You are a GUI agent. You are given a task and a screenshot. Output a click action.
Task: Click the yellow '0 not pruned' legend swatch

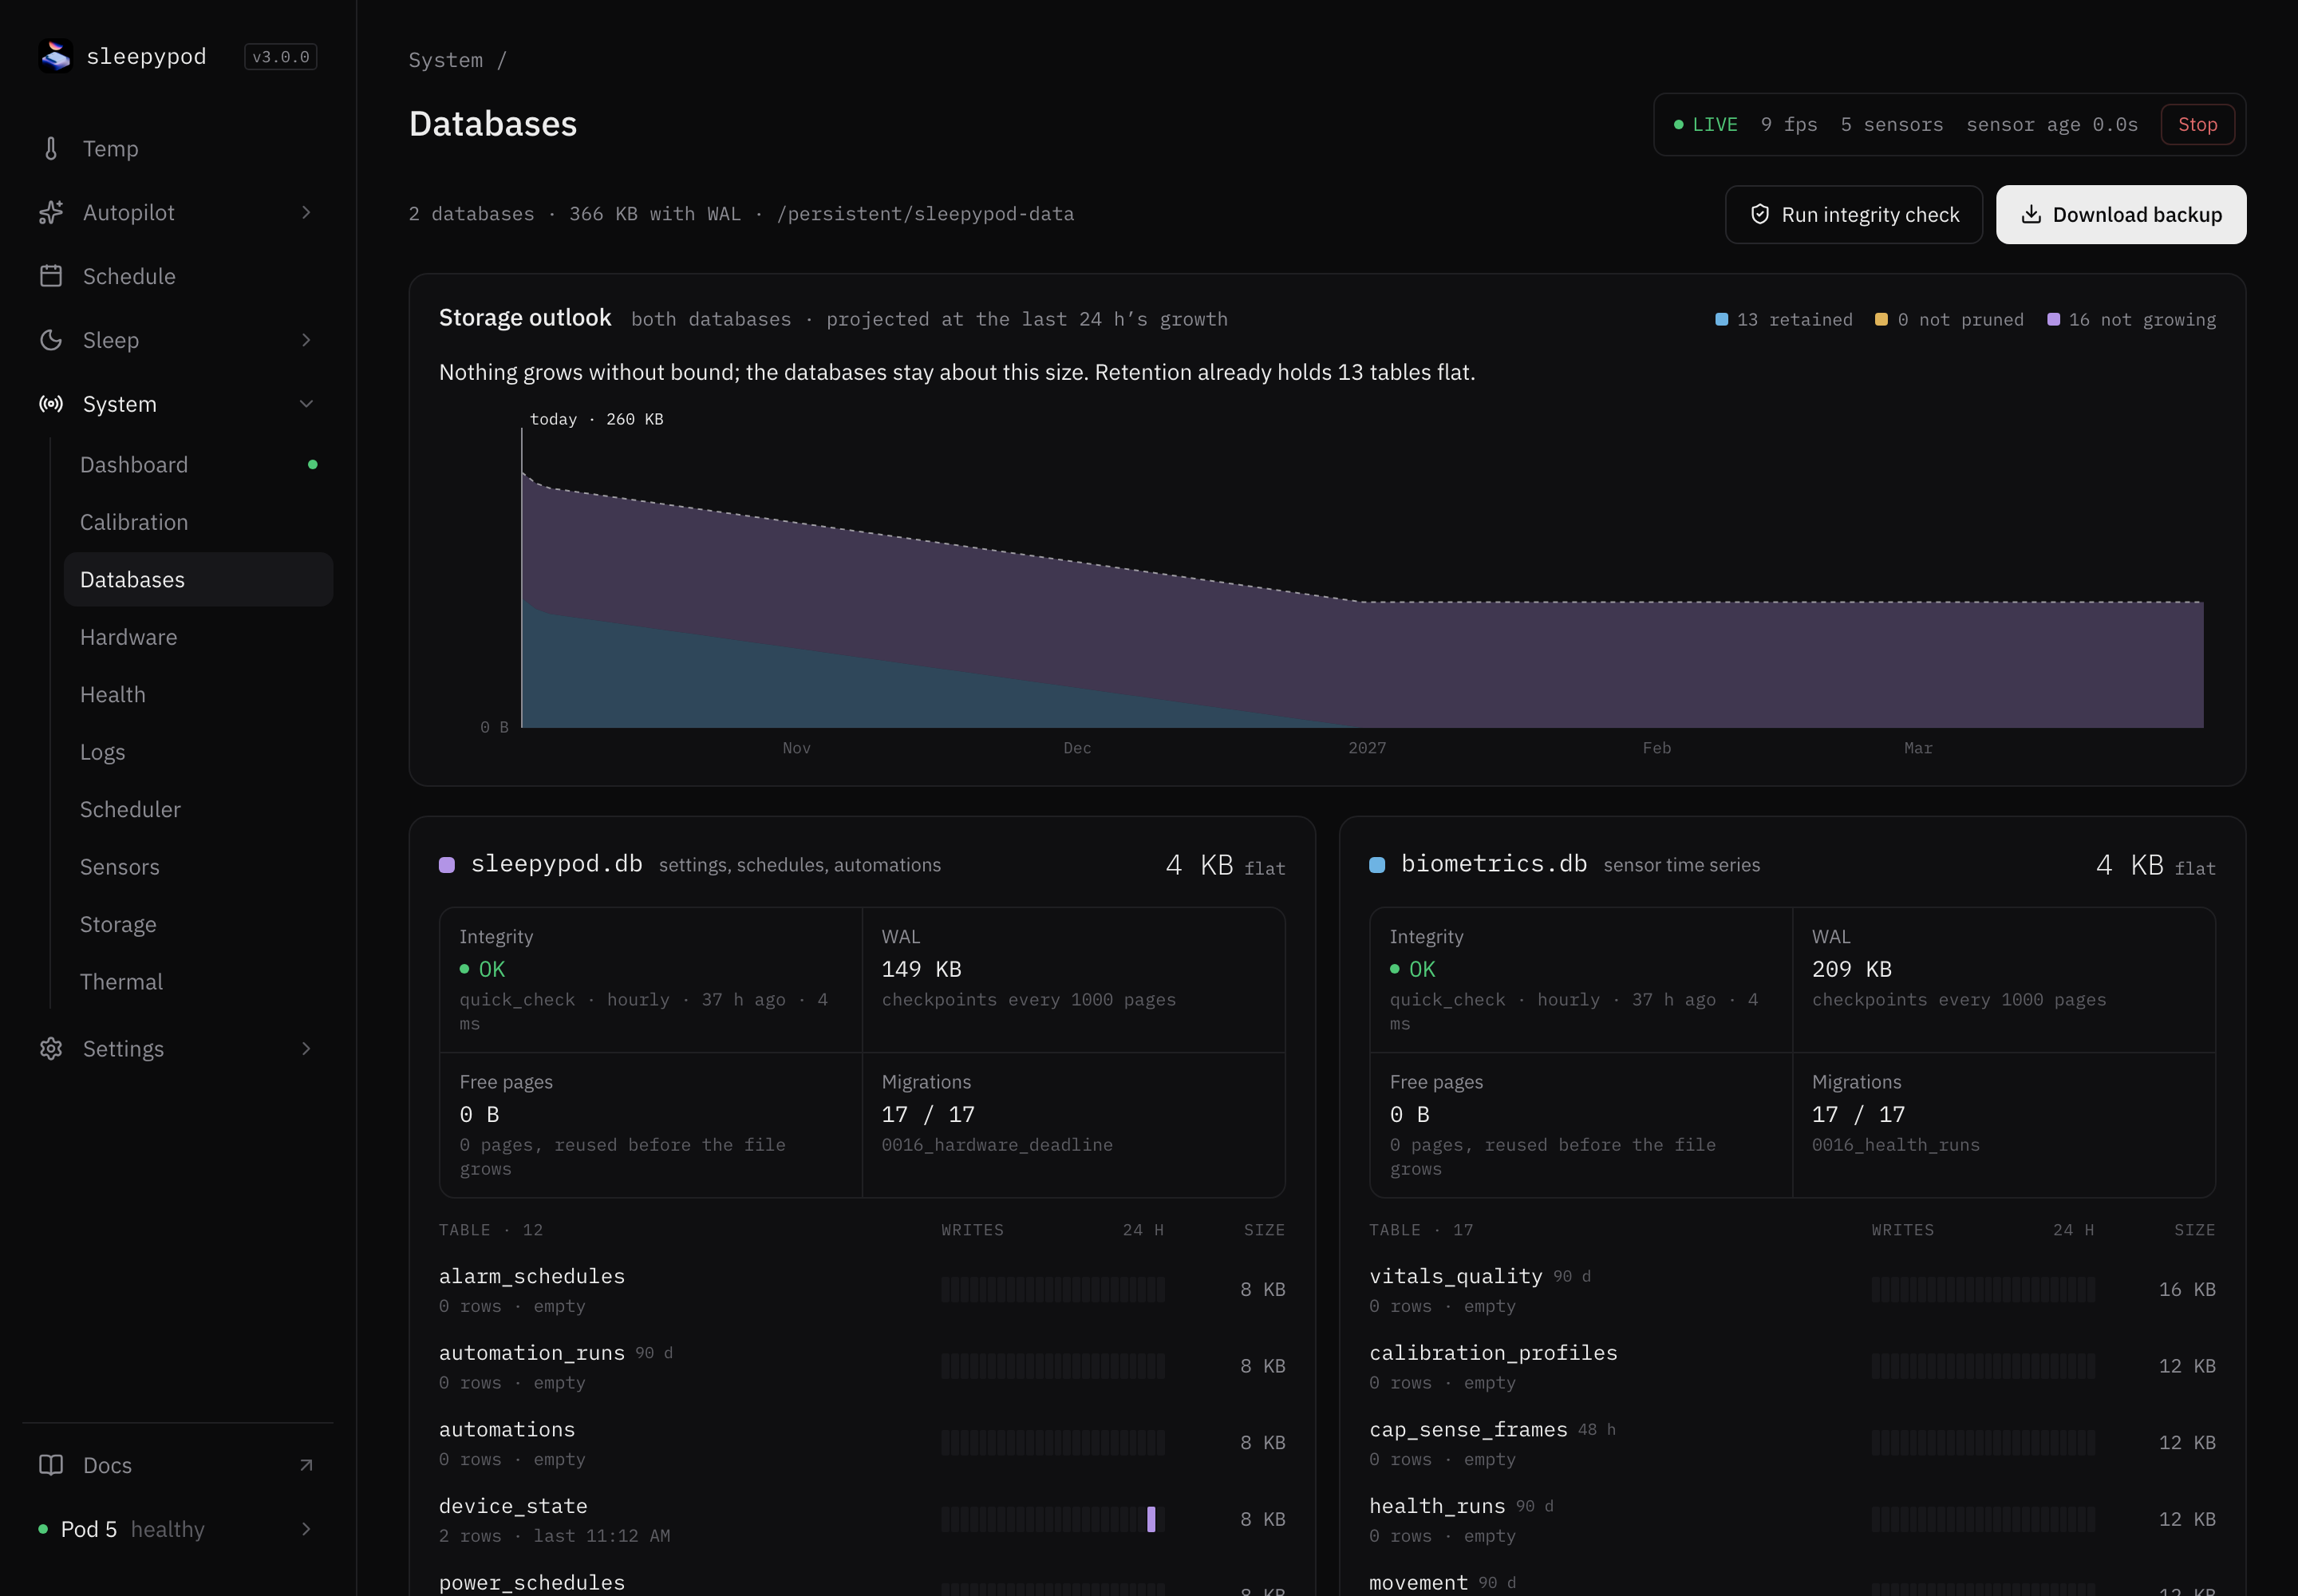[x=1881, y=319]
